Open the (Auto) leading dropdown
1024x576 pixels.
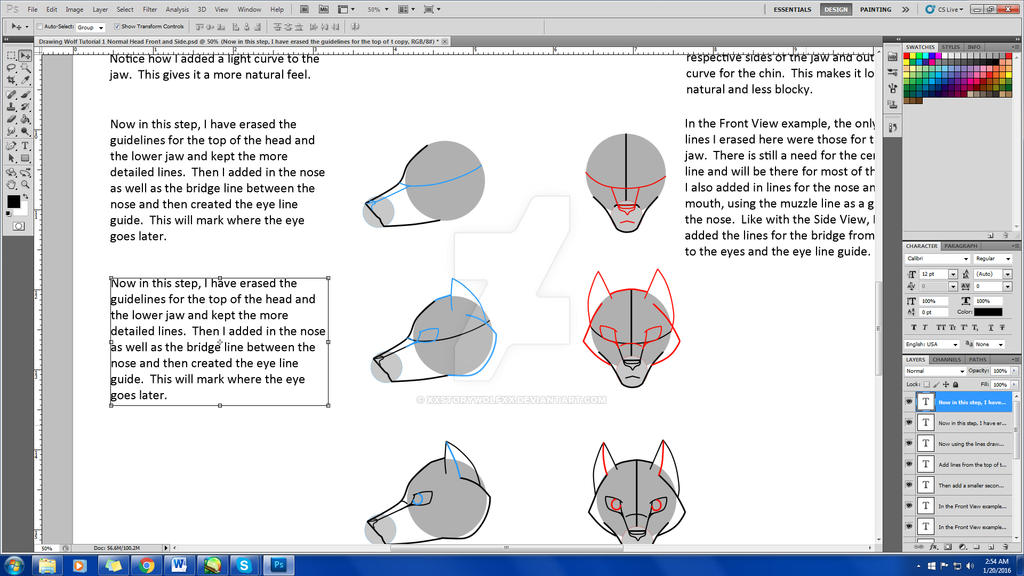1008,274
